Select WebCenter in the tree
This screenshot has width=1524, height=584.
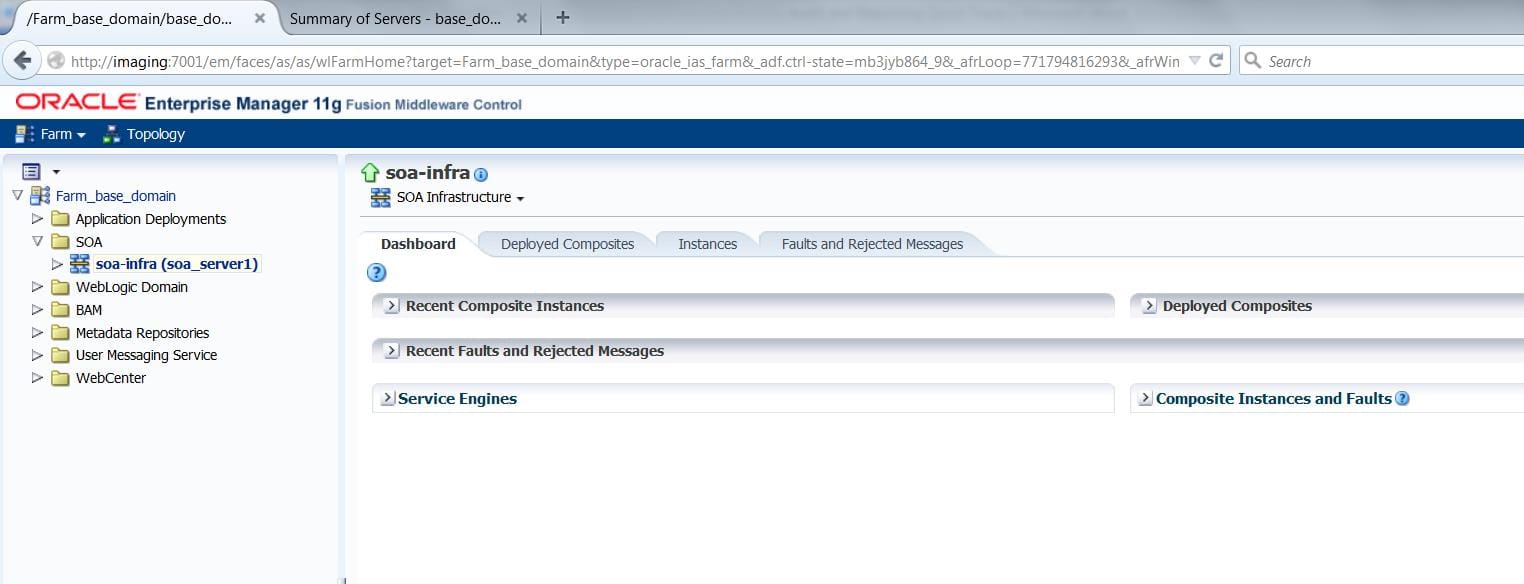(x=110, y=378)
